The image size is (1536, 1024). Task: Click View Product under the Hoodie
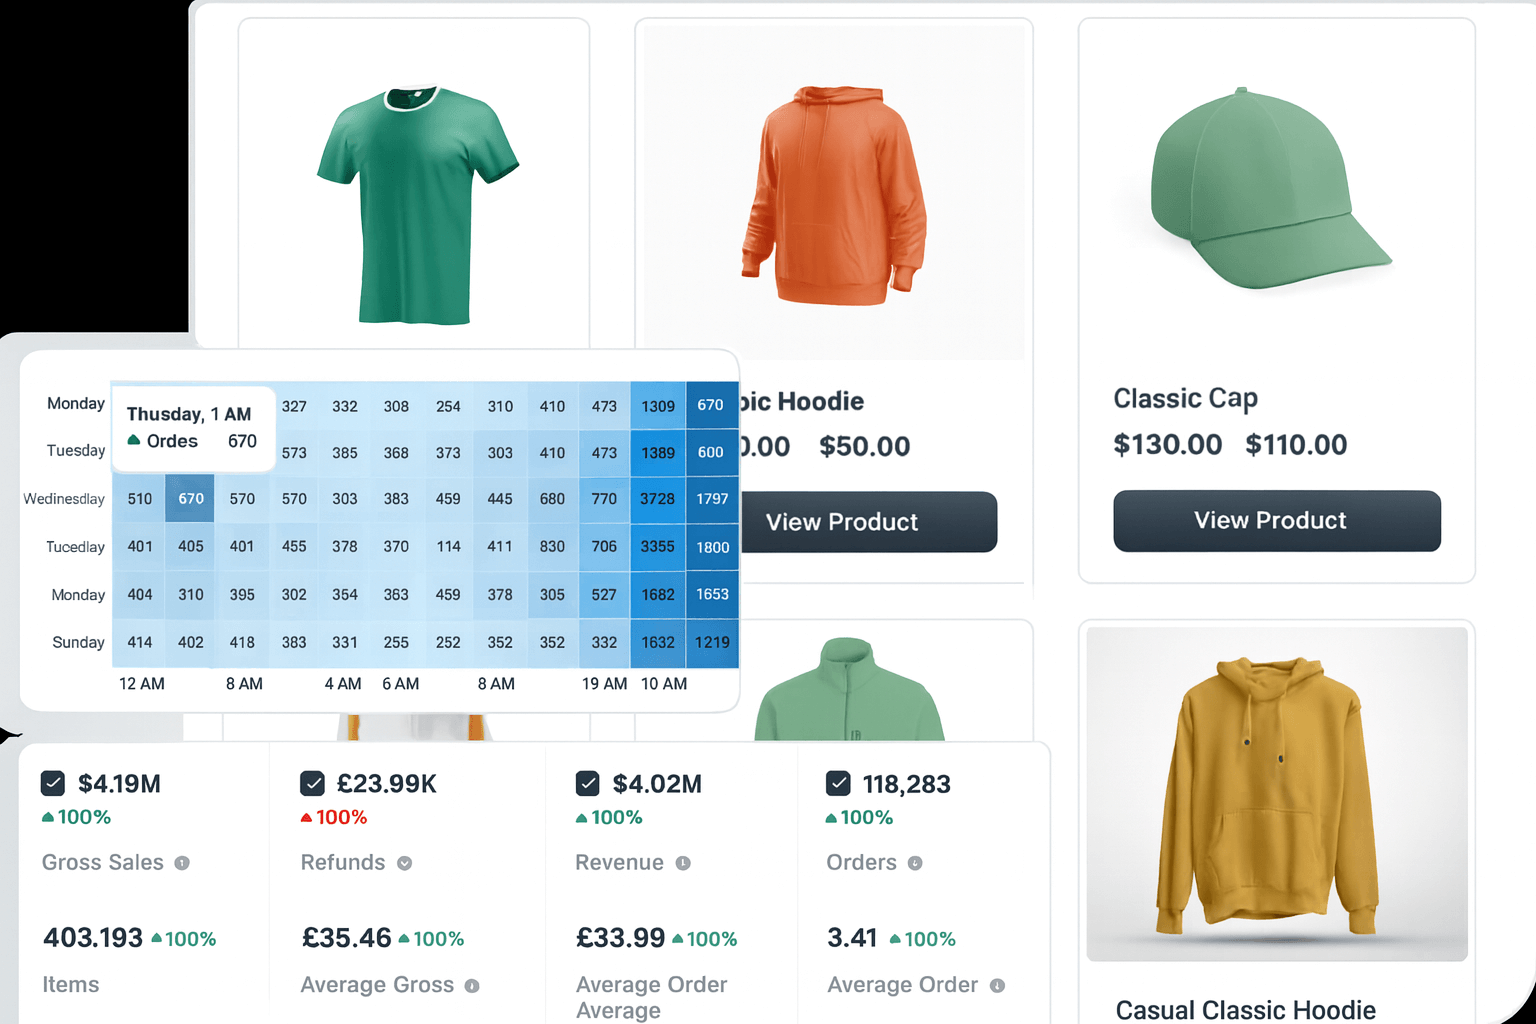tap(869, 522)
